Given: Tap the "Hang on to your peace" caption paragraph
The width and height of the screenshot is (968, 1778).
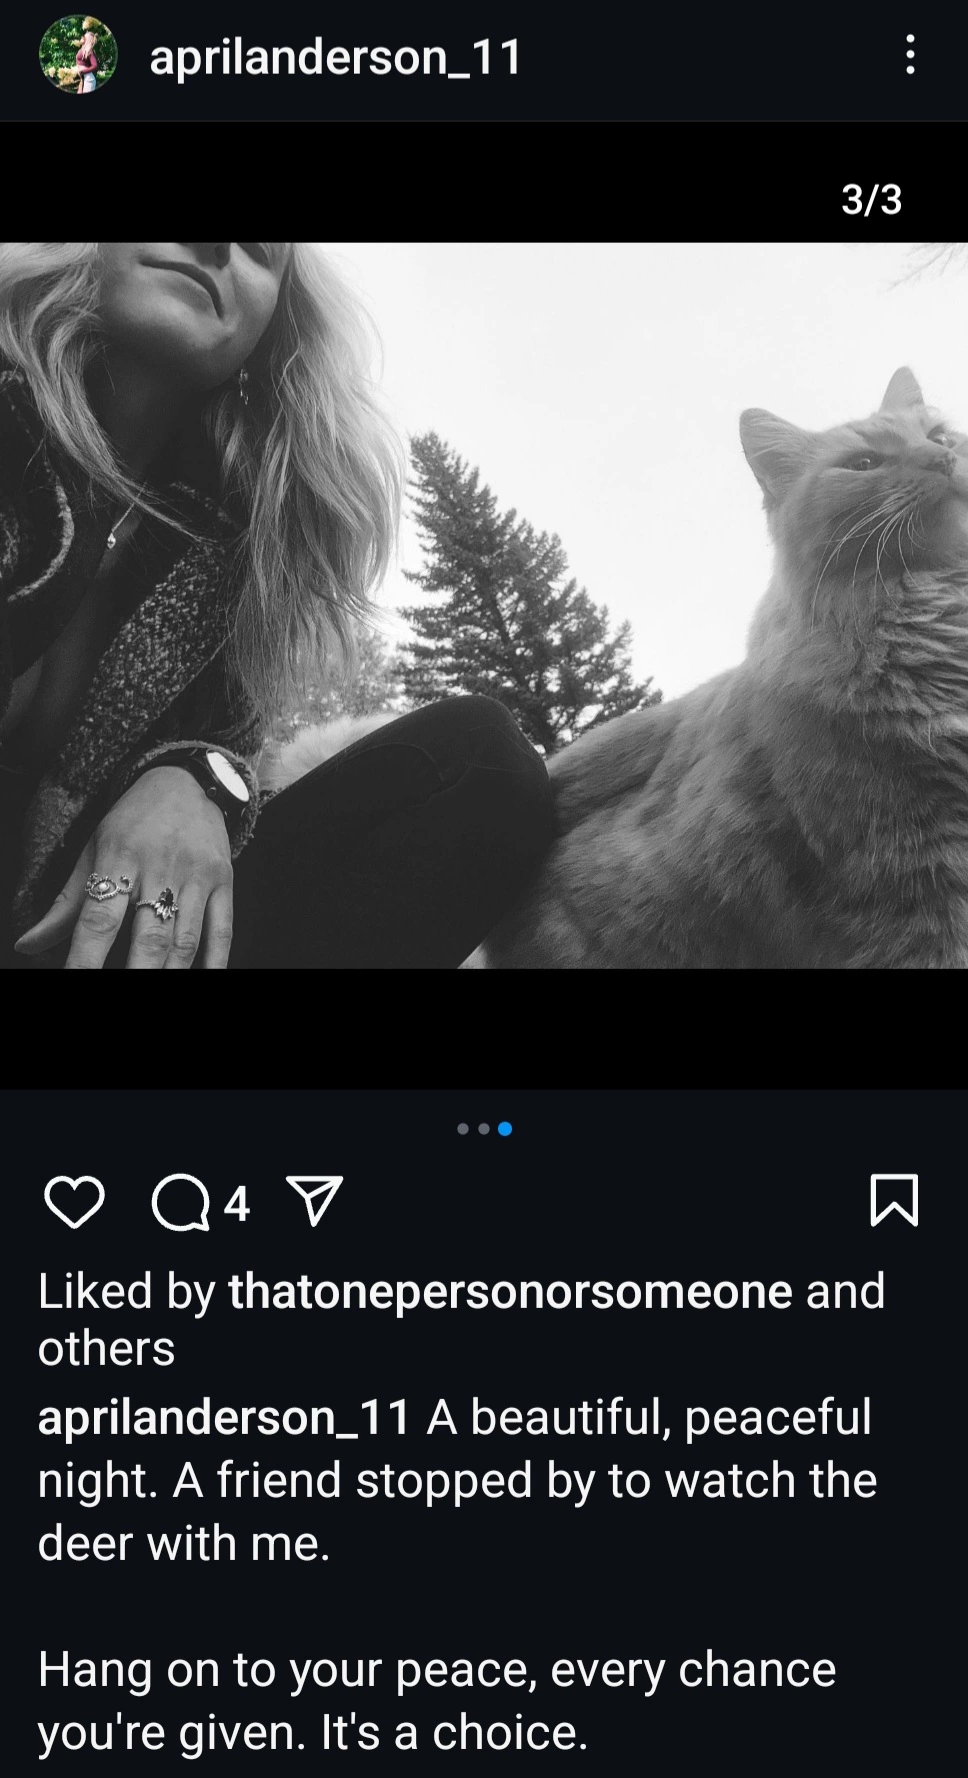Looking at the screenshot, I should click(437, 1701).
